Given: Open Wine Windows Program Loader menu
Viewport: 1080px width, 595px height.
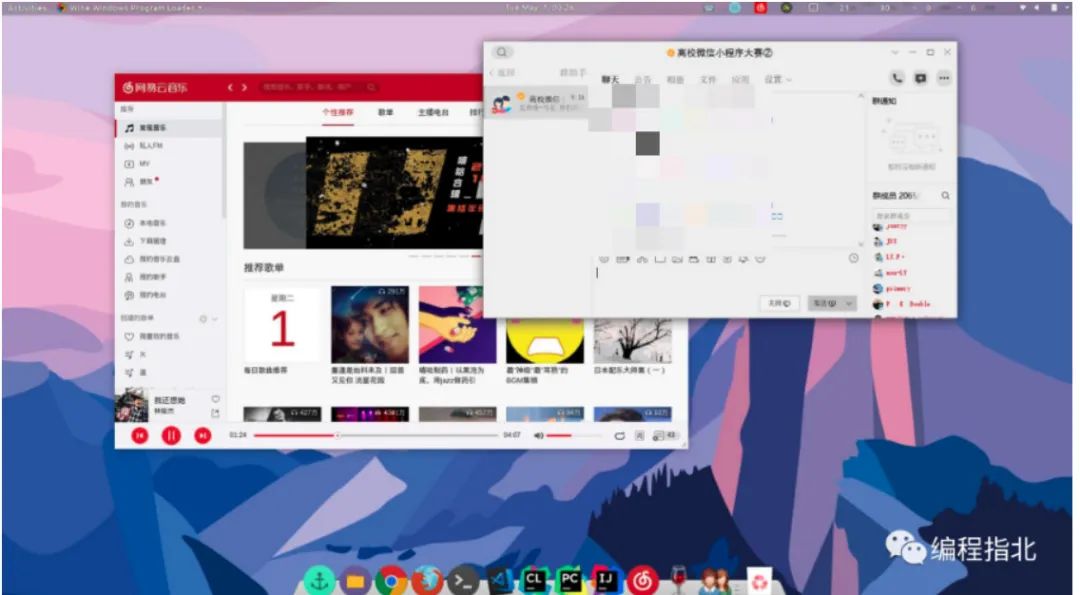Looking at the screenshot, I should pos(130,8).
